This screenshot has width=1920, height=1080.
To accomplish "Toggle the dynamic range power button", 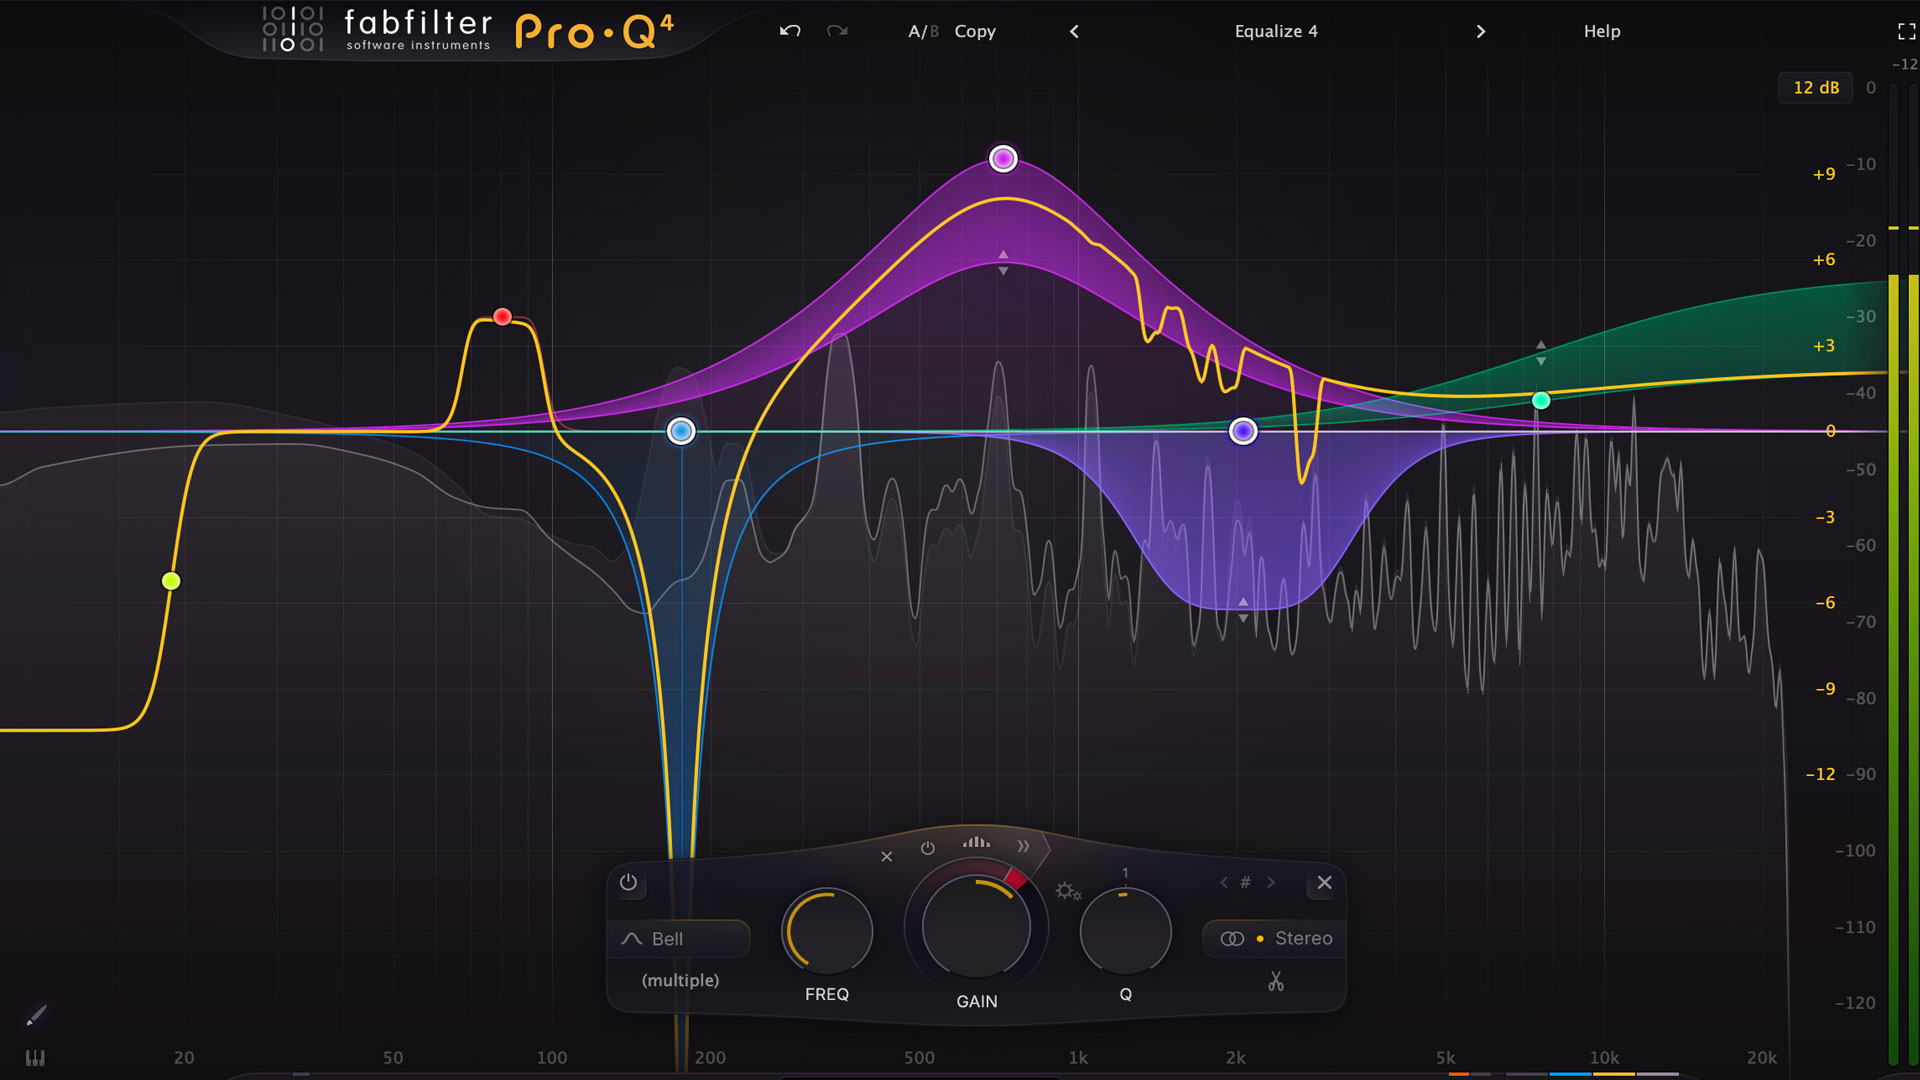I will 928,848.
